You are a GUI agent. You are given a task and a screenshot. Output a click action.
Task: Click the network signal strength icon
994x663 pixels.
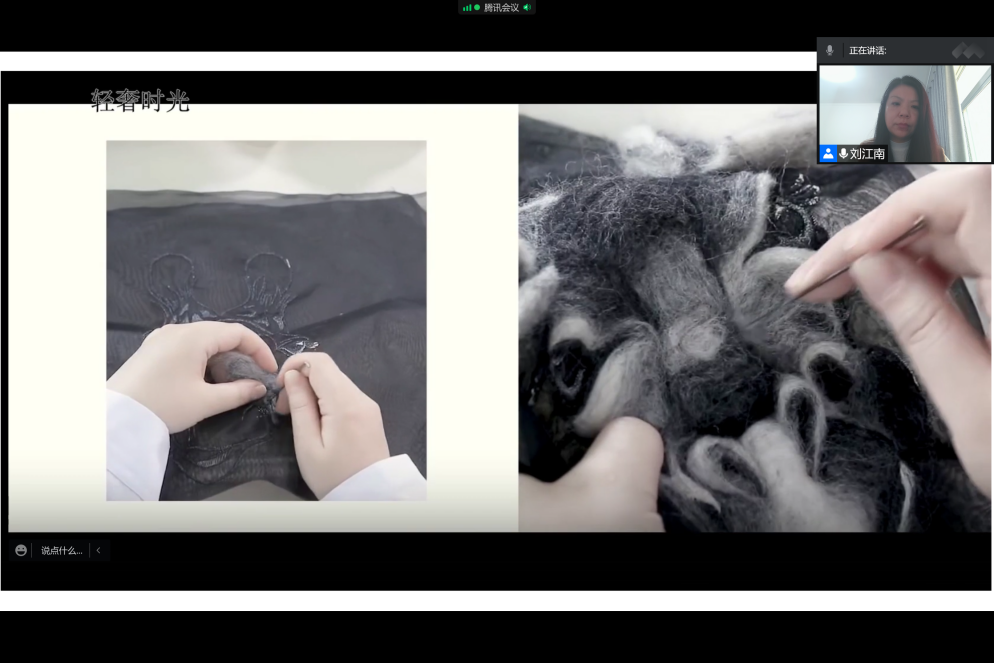(x=466, y=8)
